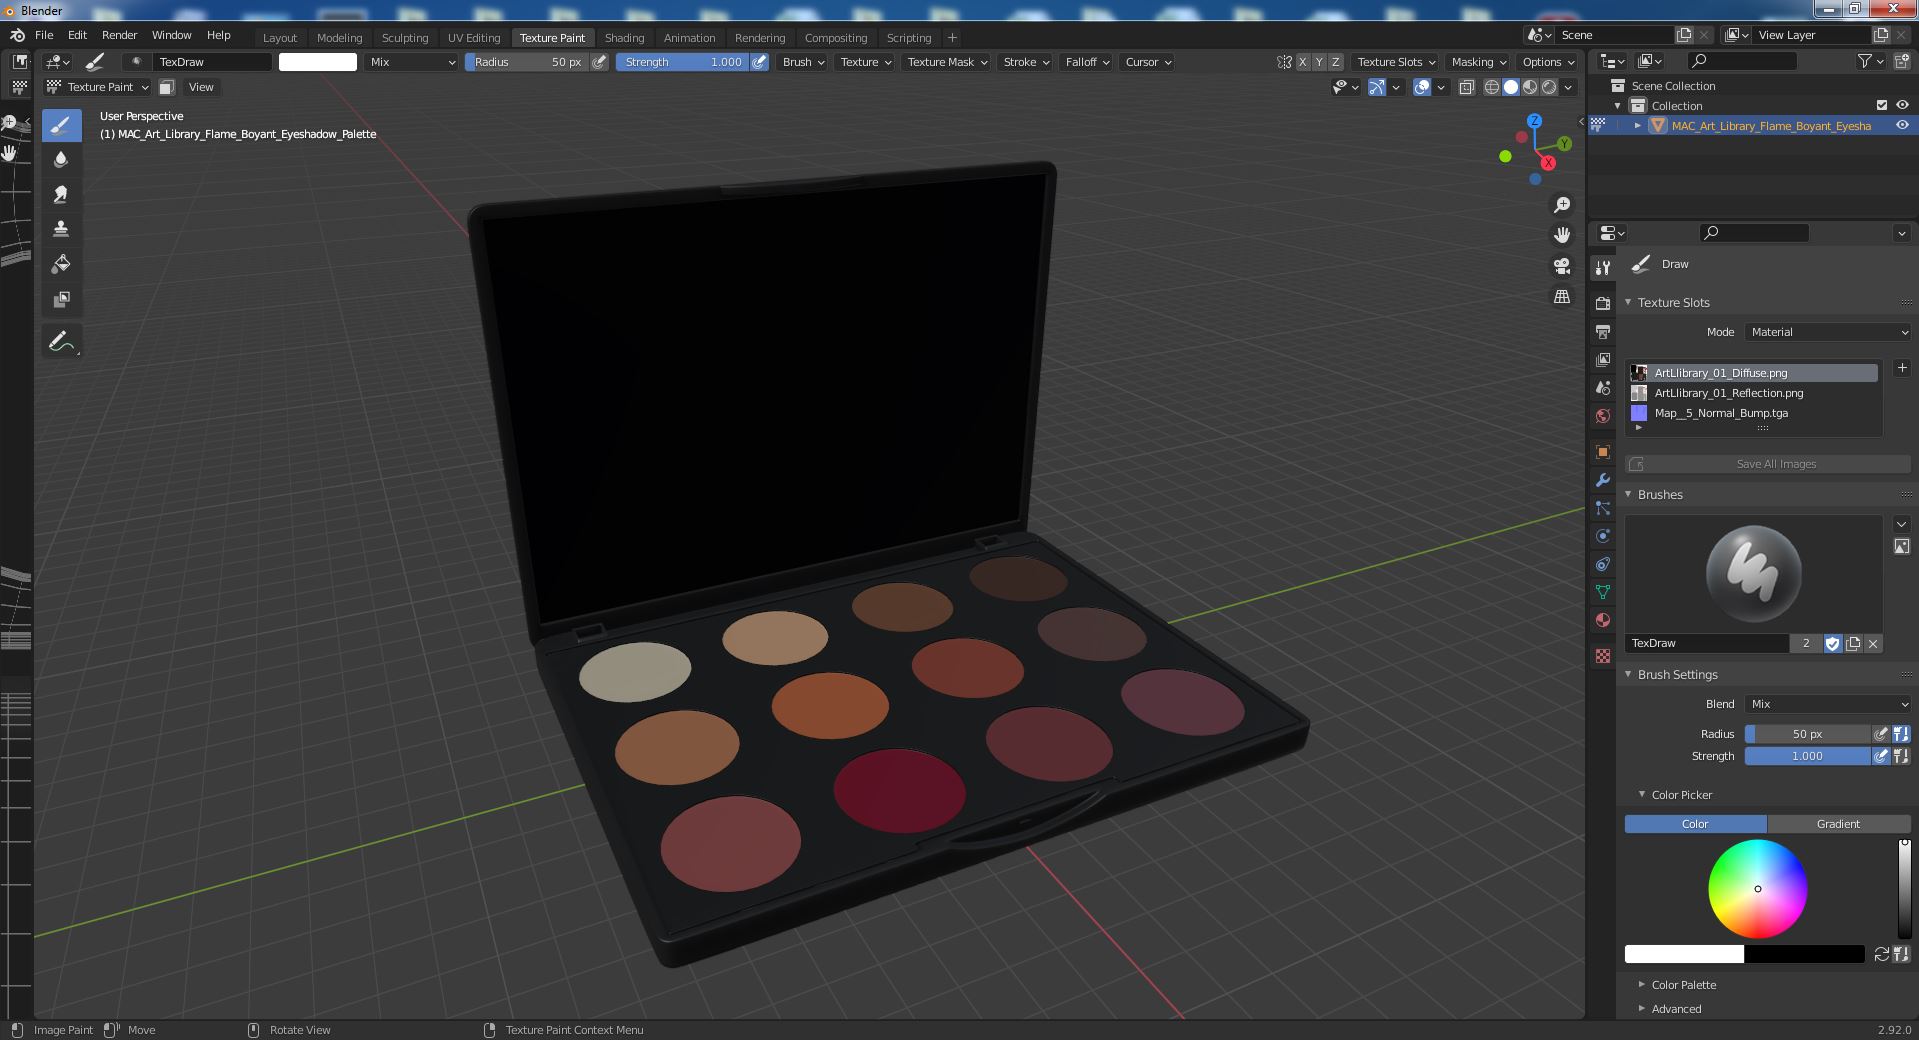Image resolution: width=1919 pixels, height=1040 pixels.
Task: Open the Material properties tab
Action: click(x=1603, y=620)
